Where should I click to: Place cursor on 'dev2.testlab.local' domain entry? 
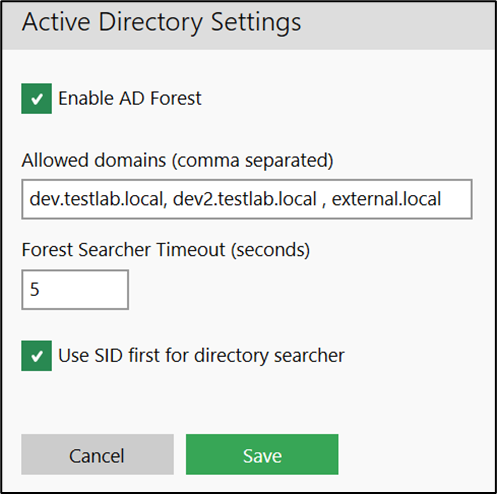tap(244, 199)
